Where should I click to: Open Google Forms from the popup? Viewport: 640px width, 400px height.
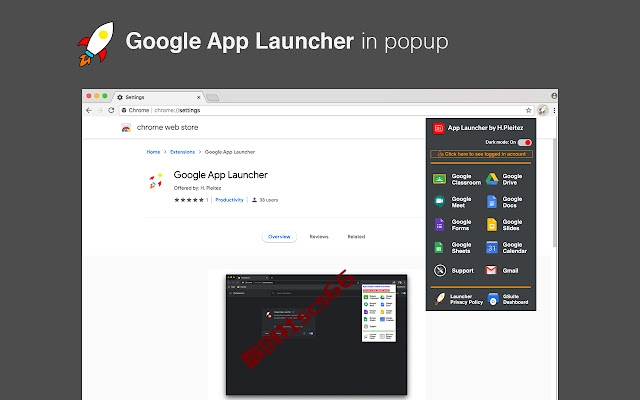pos(452,225)
